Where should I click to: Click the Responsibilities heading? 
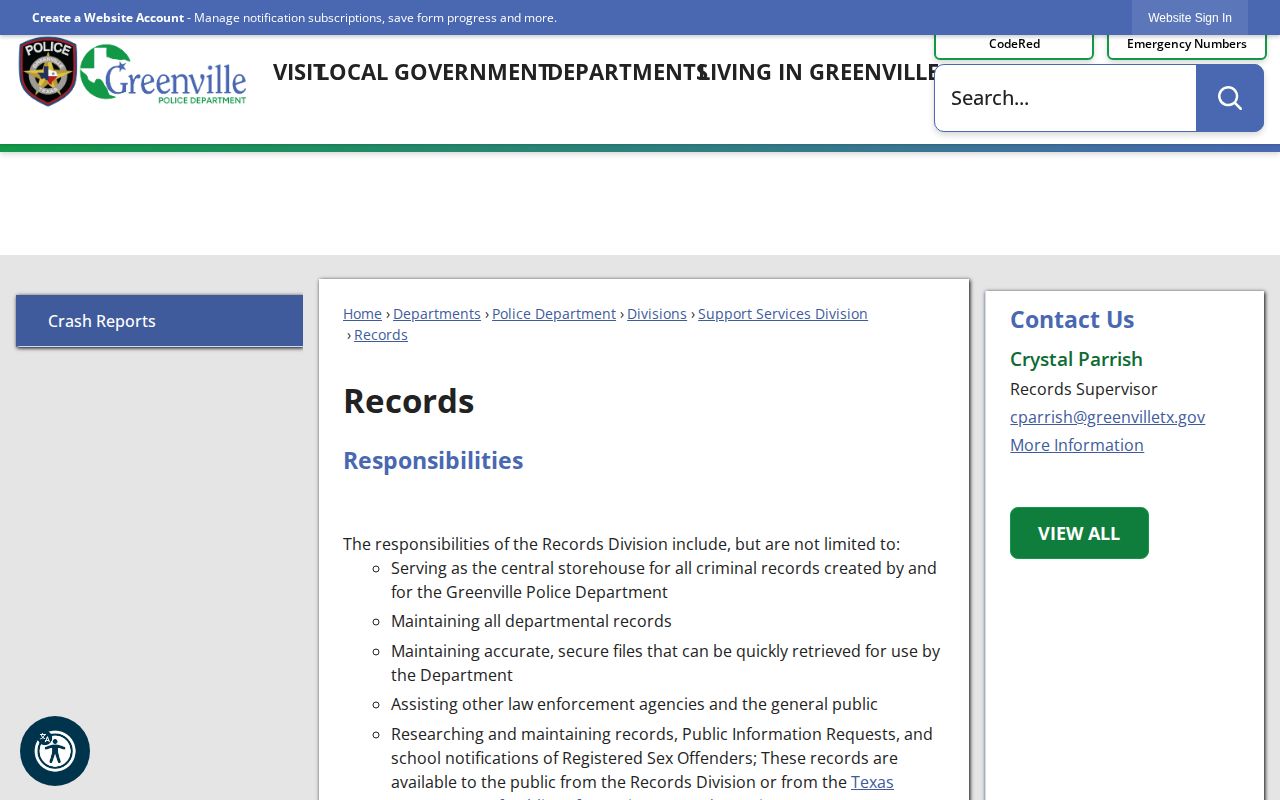433,460
